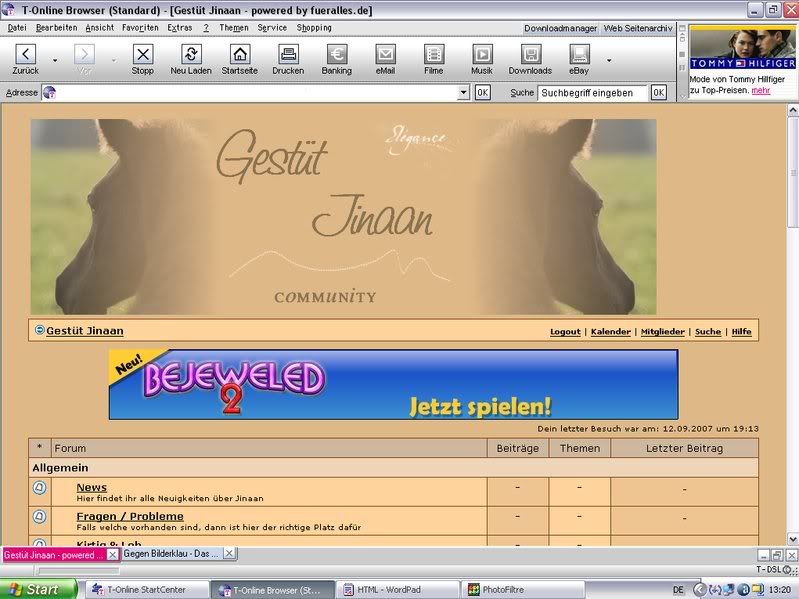Switch to PhotoFiltre taskbar item

[524, 590]
